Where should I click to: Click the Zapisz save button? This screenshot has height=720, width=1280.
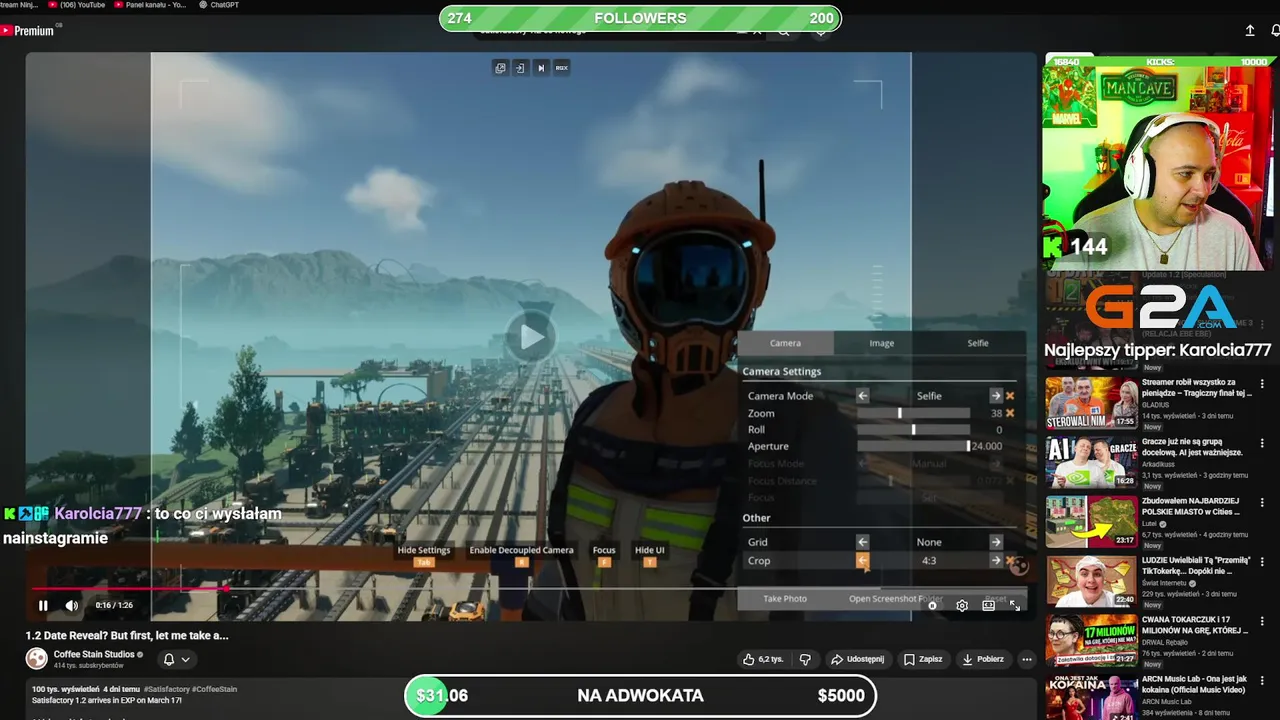923,659
